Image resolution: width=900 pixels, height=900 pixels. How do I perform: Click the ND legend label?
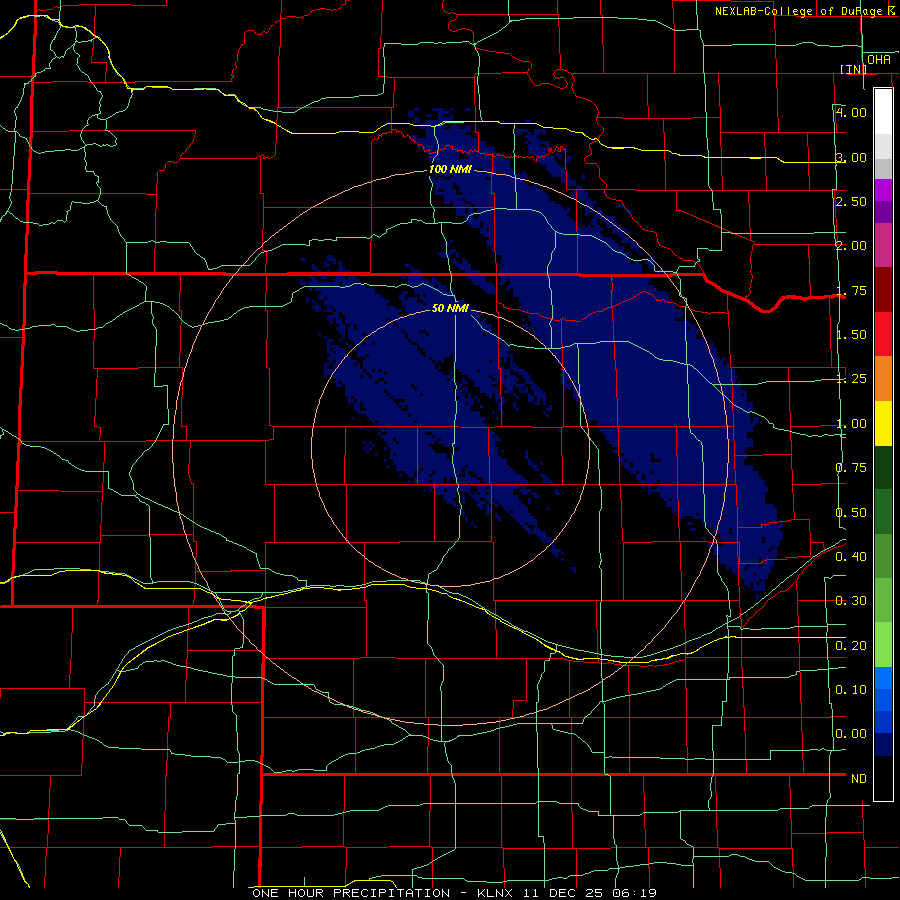[x=859, y=779]
